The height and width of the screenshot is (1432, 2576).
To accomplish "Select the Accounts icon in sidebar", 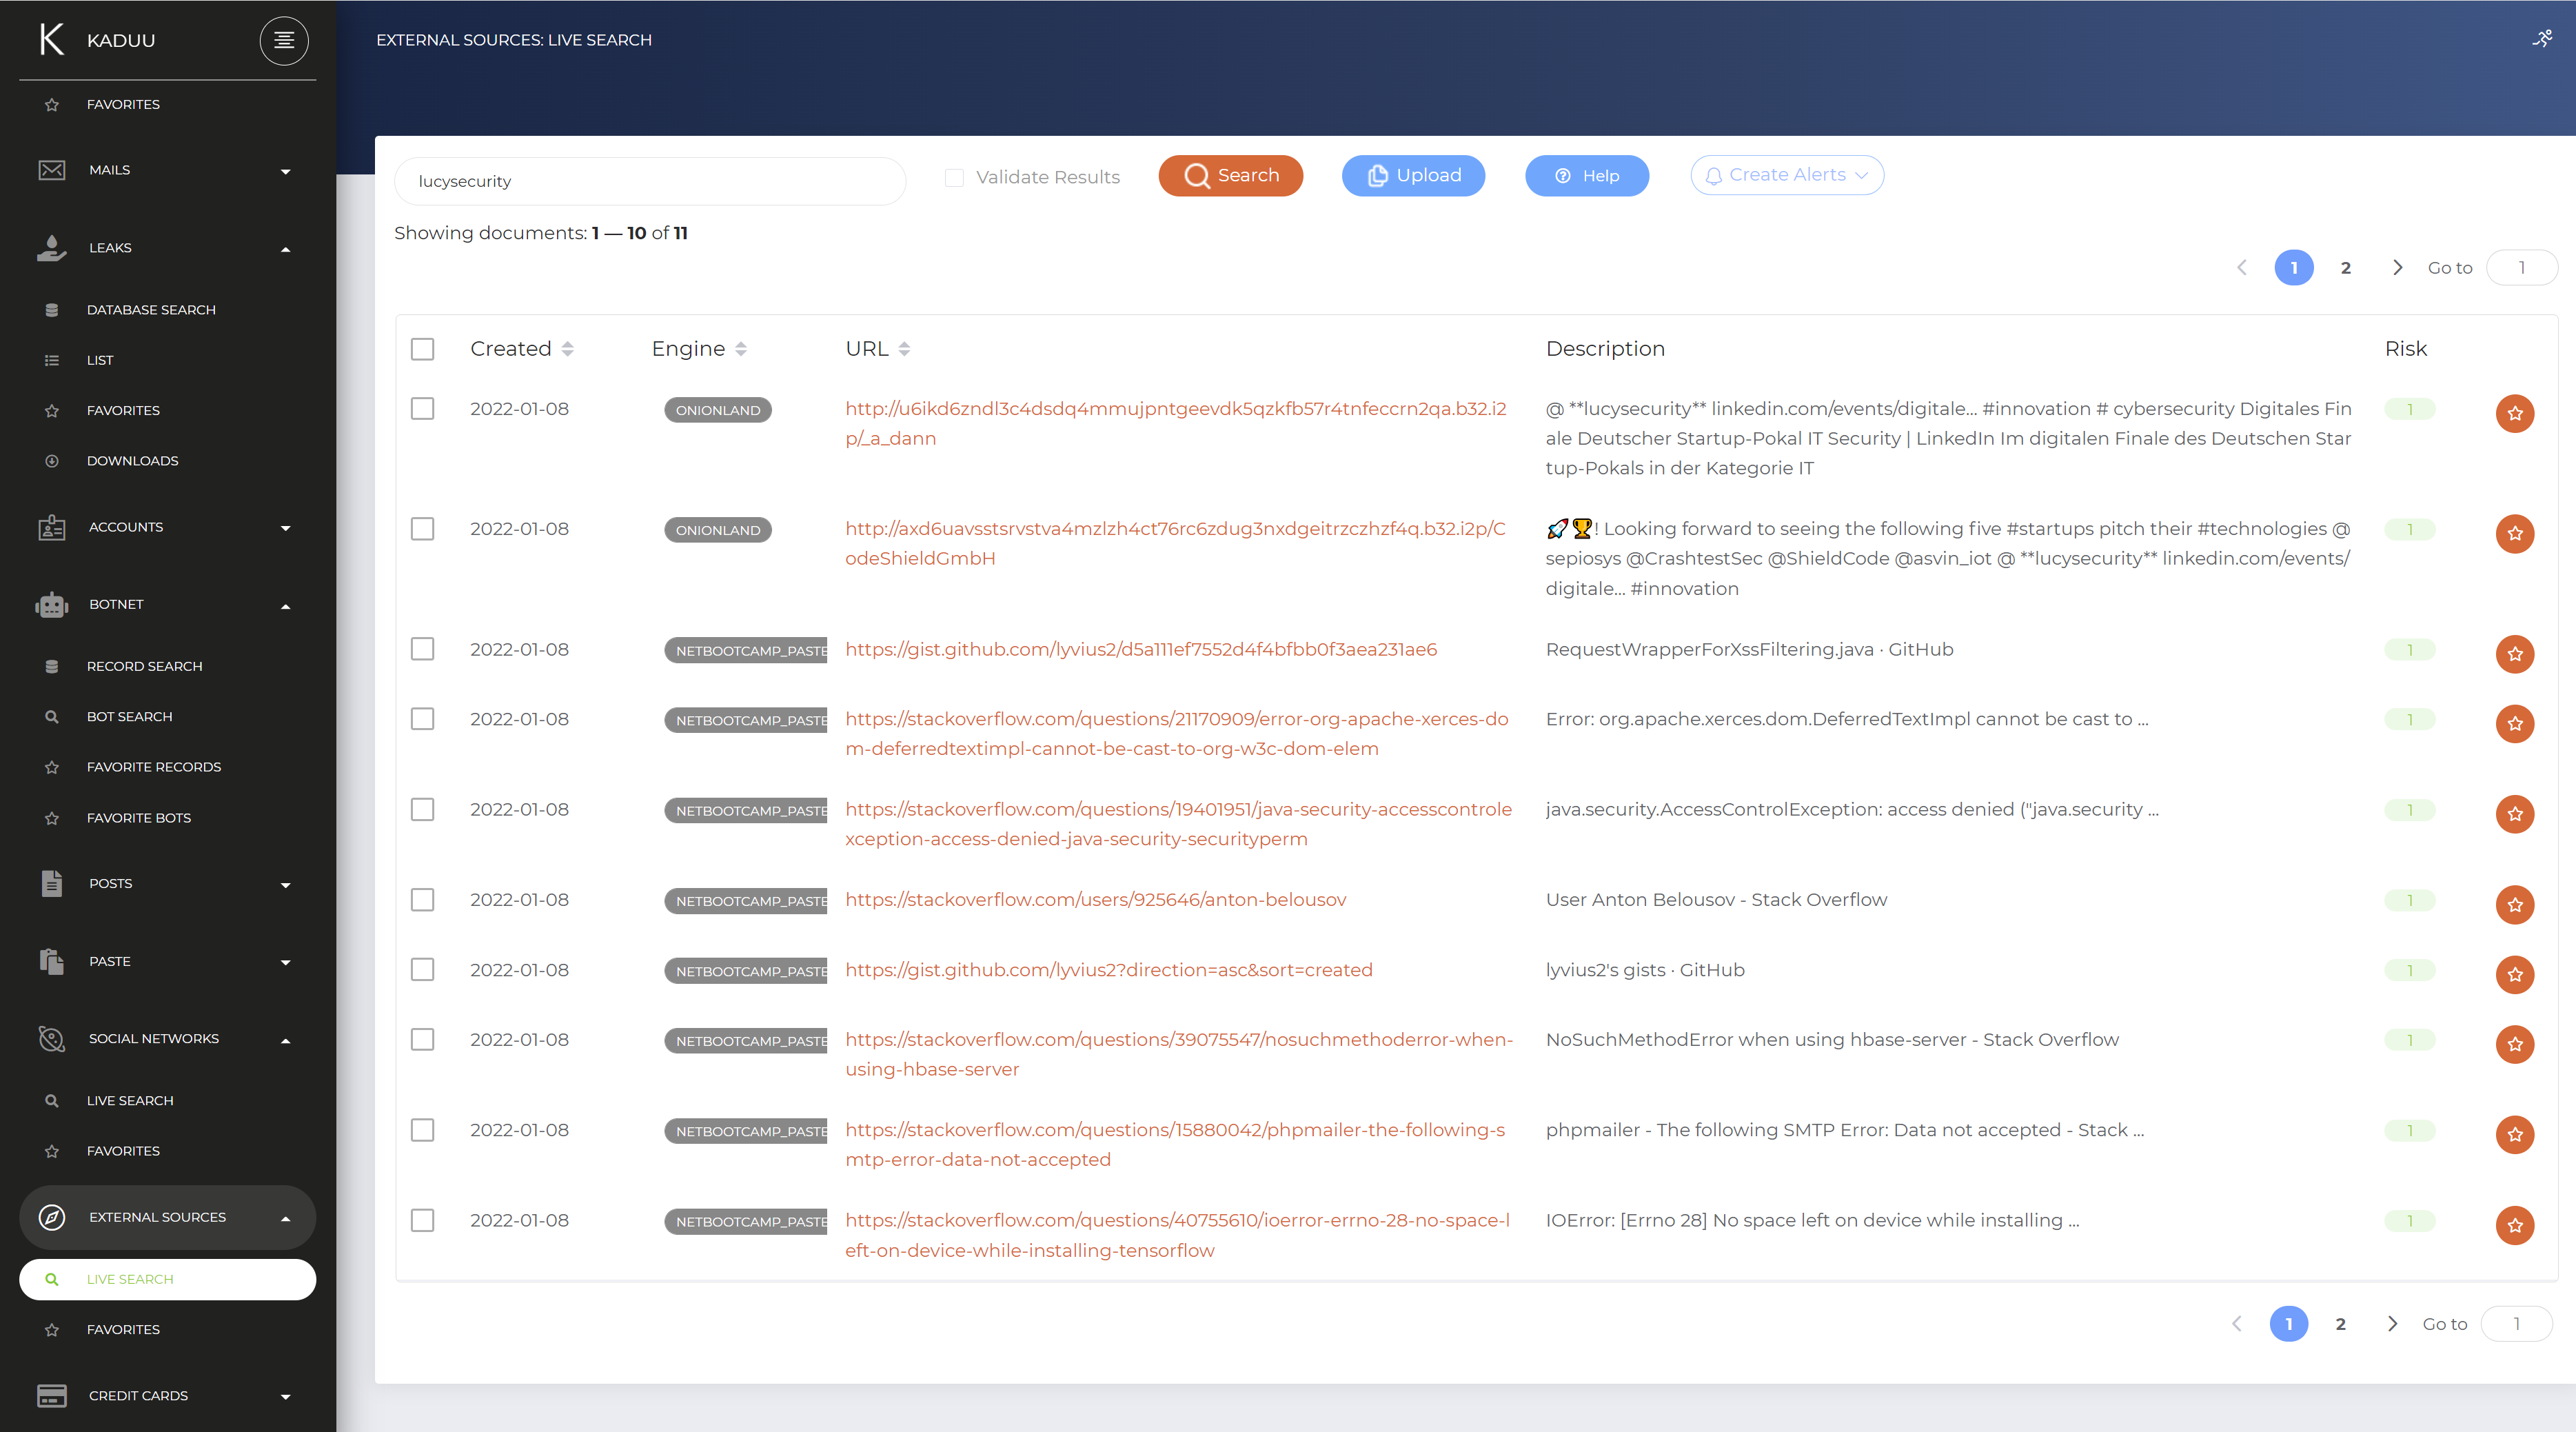I will point(50,527).
